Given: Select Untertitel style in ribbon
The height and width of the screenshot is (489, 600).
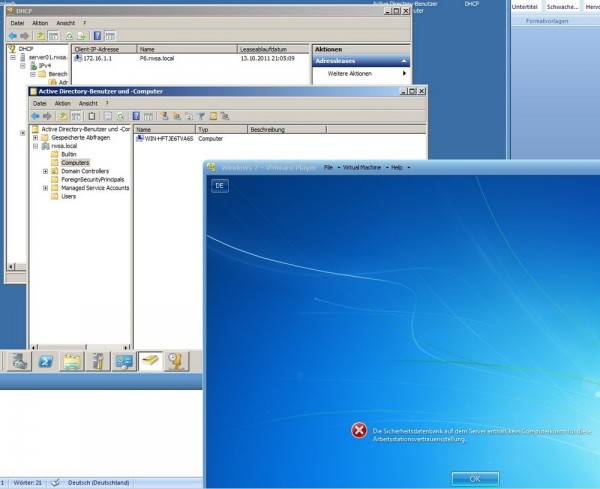Looking at the screenshot, I should tap(525, 7).
